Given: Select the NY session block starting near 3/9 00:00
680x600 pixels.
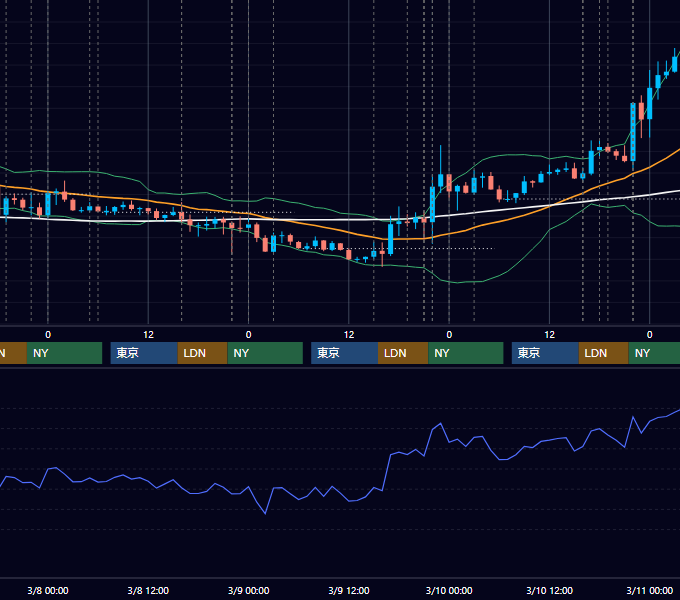Looking at the screenshot, I should click(265, 353).
